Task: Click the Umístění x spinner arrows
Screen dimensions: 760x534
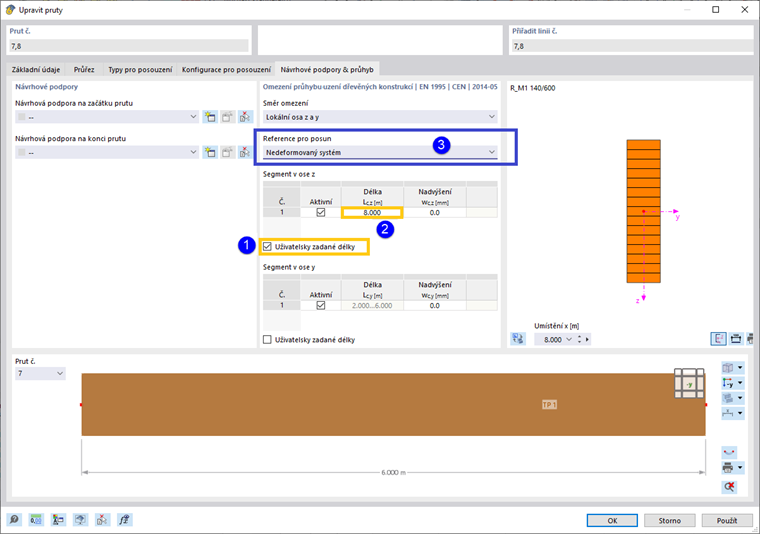Action: [x=579, y=339]
